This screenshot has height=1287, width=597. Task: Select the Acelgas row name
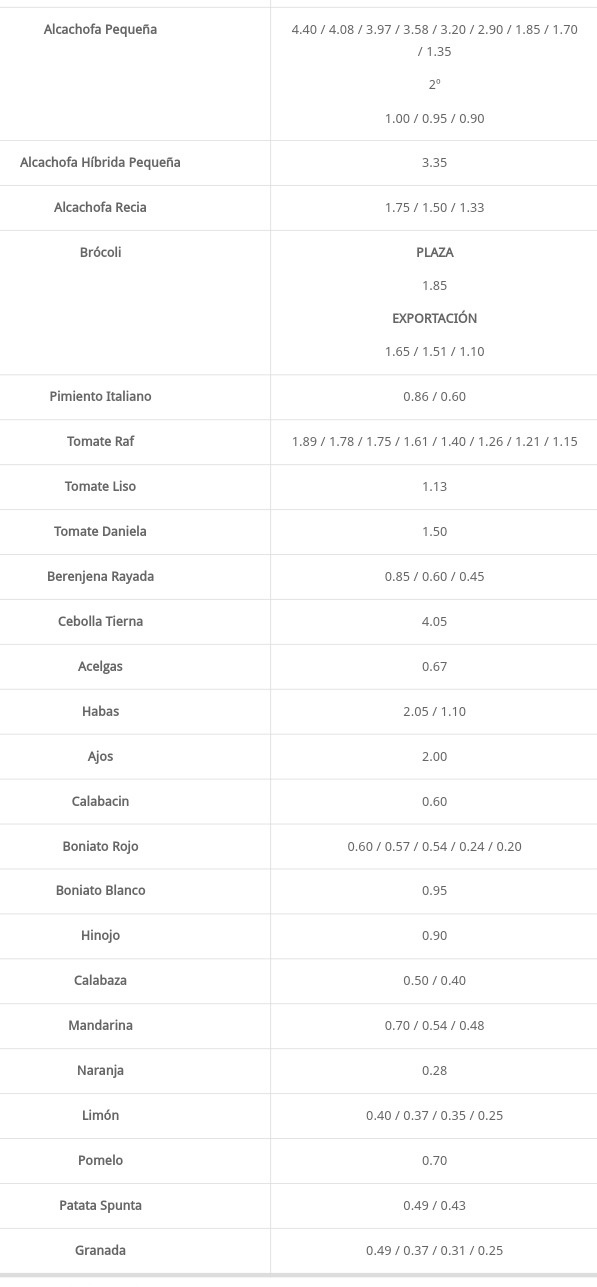100,666
